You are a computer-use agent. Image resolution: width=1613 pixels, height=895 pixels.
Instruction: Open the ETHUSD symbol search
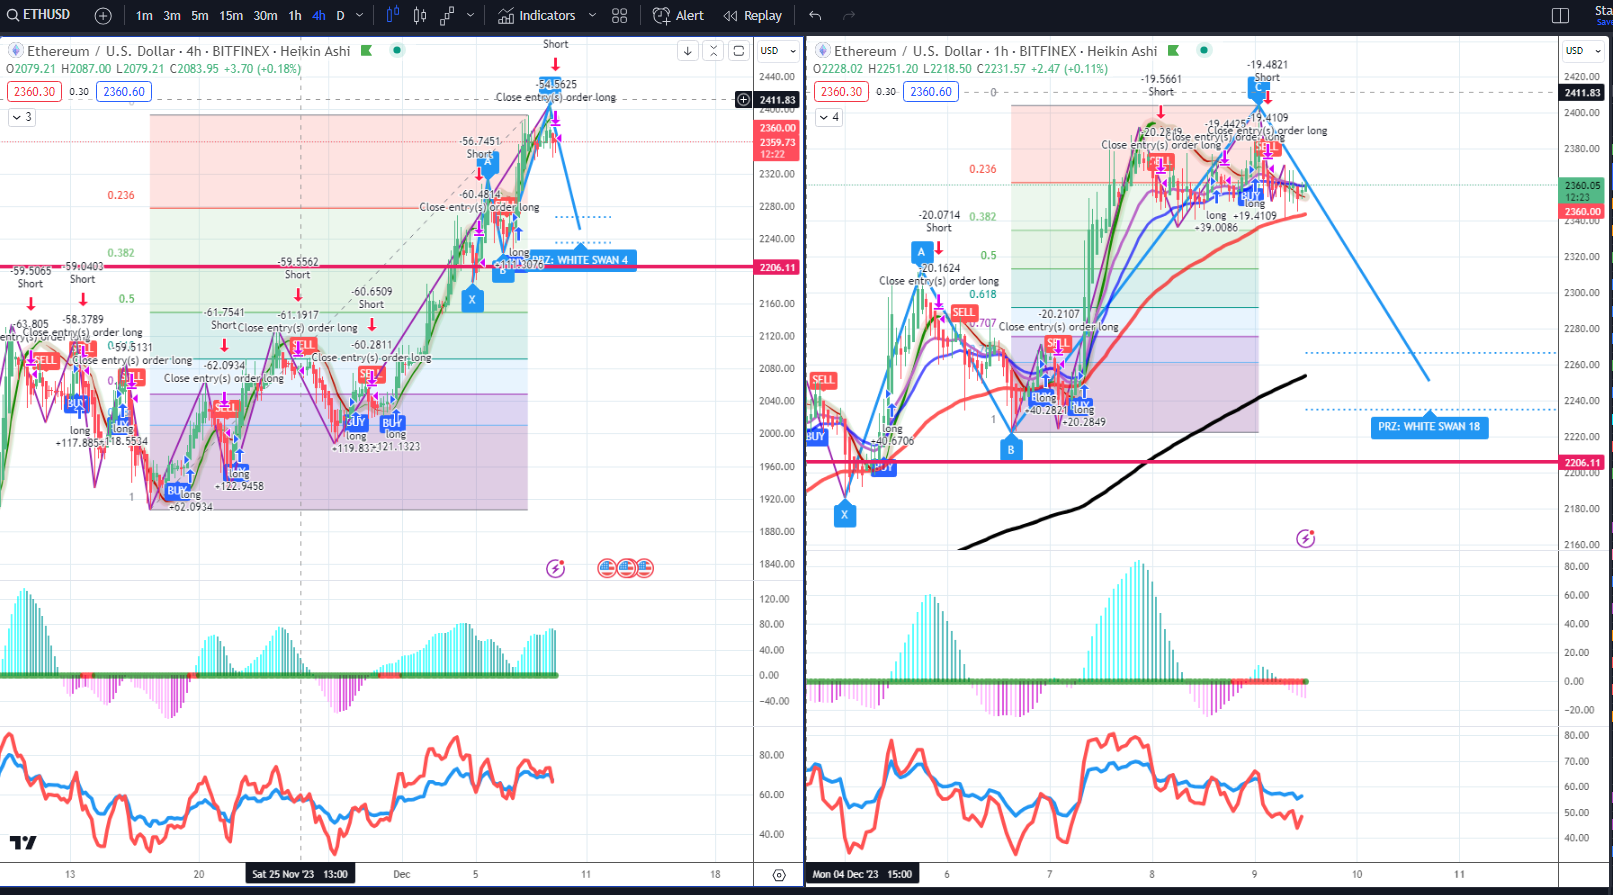[x=40, y=15]
